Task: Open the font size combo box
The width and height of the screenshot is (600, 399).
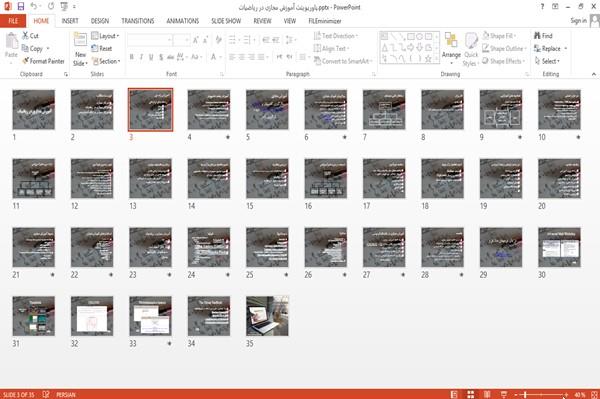Action: [x=181, y=40]
